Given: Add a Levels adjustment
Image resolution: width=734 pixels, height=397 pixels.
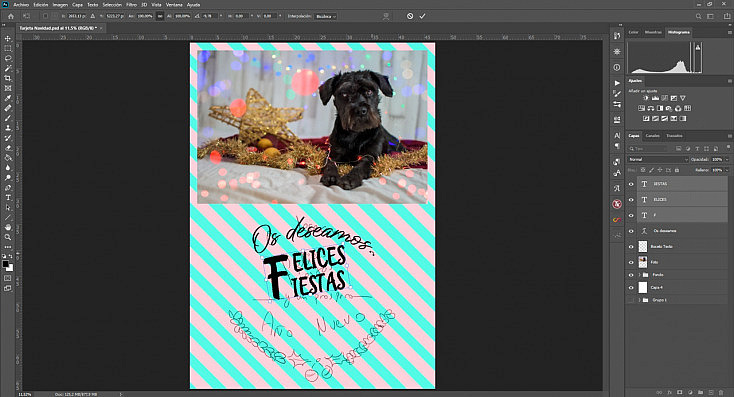Looking at the screenshot, I should click(x=655, y=98).
